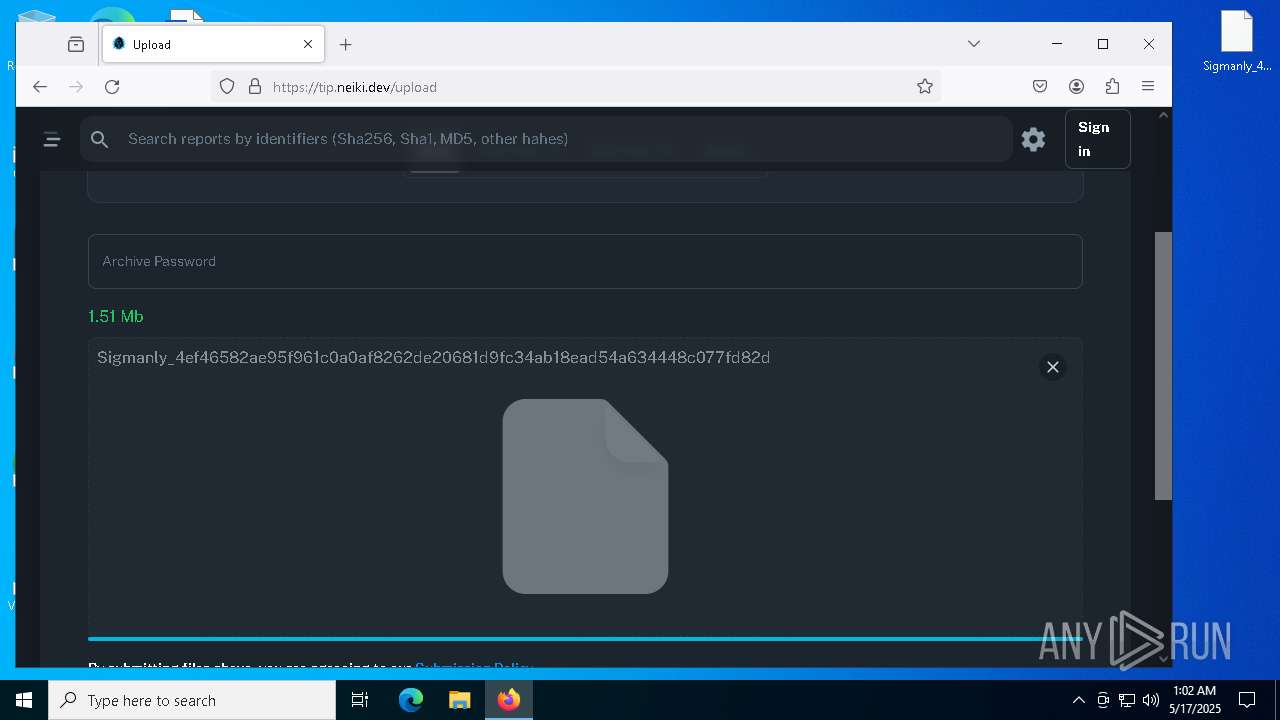Screen dimensions: 1280x720
Task: Open settings gear on the page
Action: (x=1033, y=139)
